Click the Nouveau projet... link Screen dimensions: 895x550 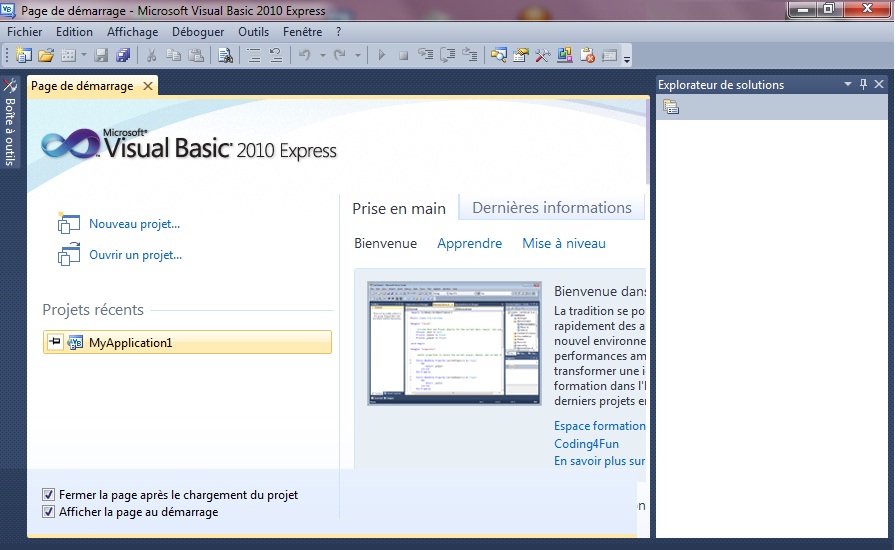tap(134, 224)
